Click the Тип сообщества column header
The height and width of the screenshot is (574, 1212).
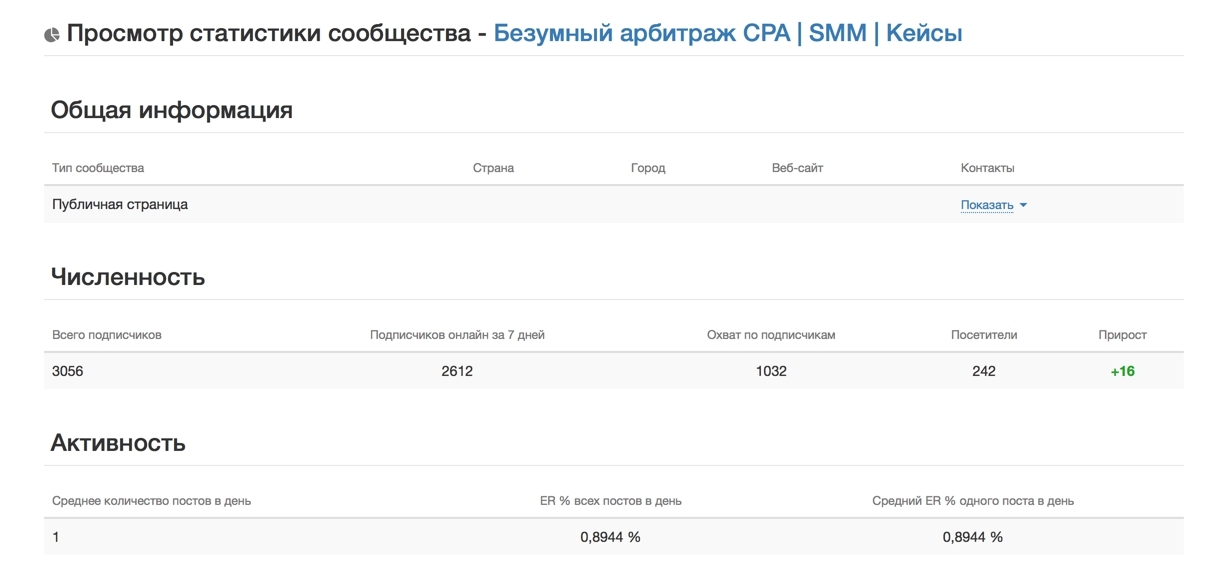98,168
